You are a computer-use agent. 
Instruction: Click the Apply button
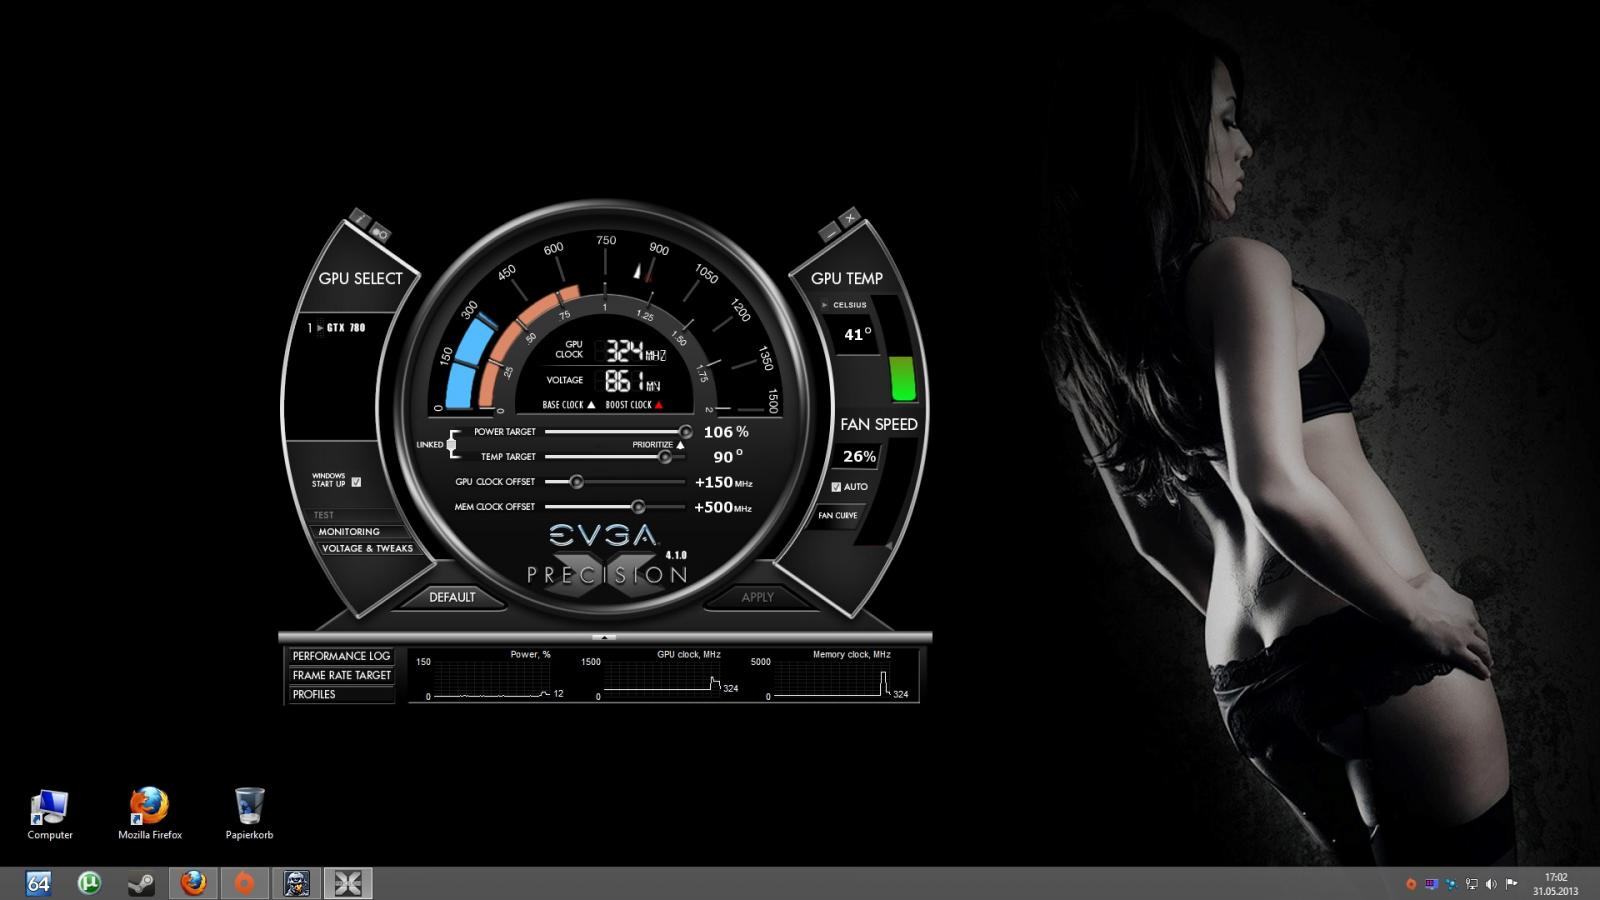[x=757, y=597]
